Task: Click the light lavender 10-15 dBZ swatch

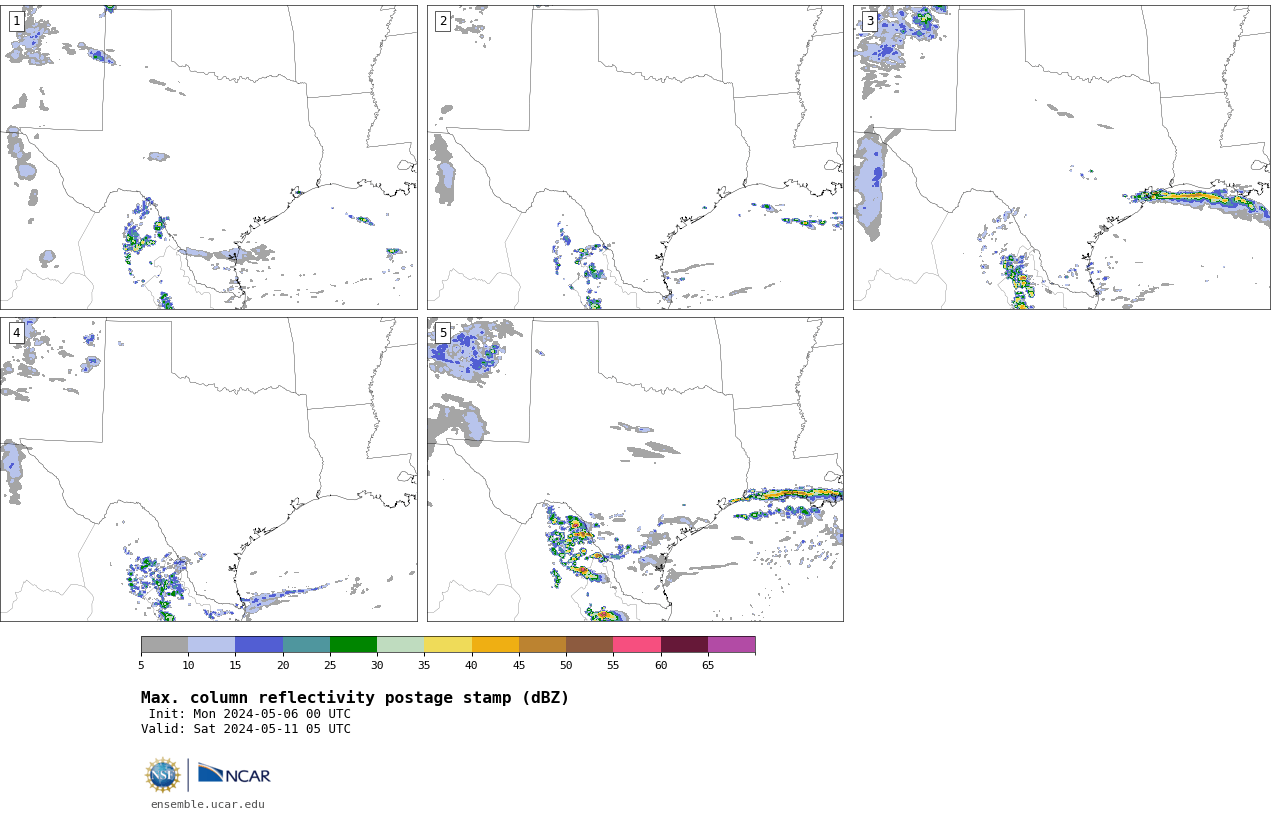Action: [211, 644]
